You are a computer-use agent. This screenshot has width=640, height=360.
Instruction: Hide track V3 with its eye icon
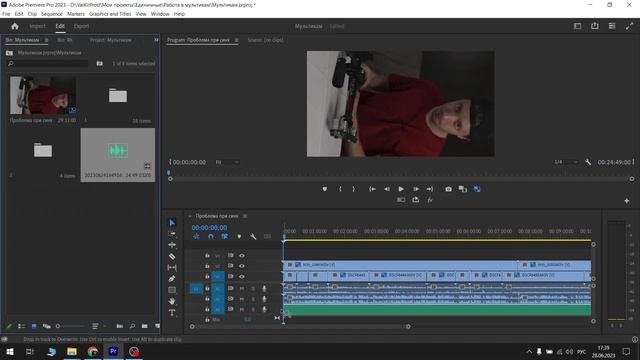[242, 256]
